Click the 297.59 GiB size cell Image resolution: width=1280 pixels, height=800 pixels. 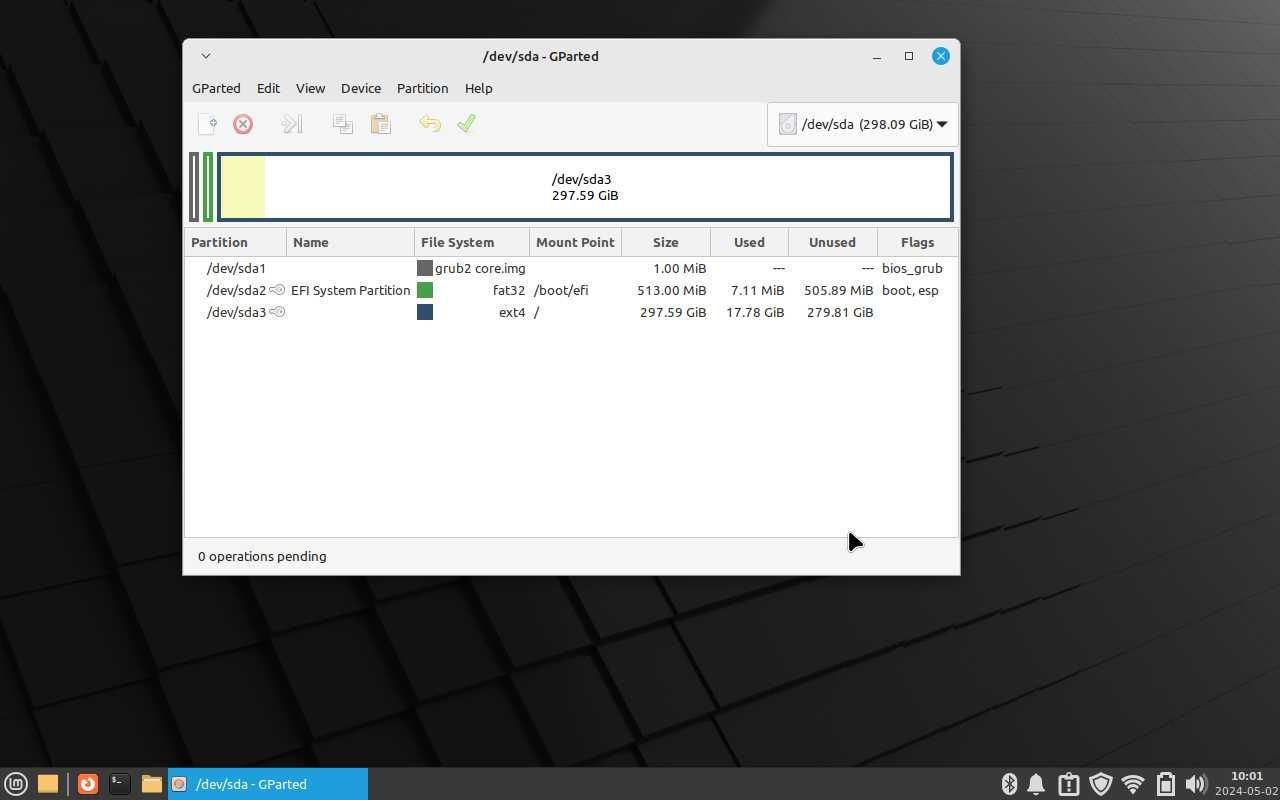(x=672, y=312)
